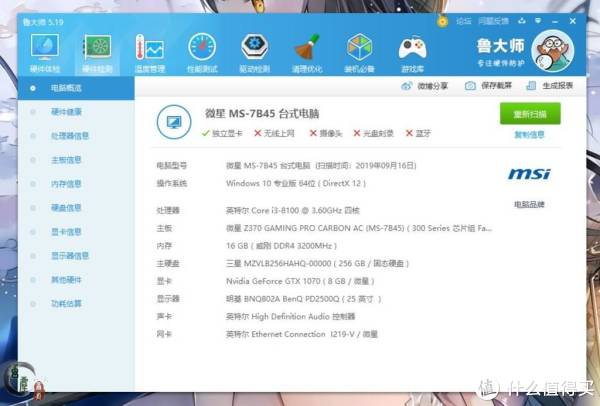The image size is (600, 406).
Task: Click the 鲁大师 mascot avatar
Action: [553, 51]
